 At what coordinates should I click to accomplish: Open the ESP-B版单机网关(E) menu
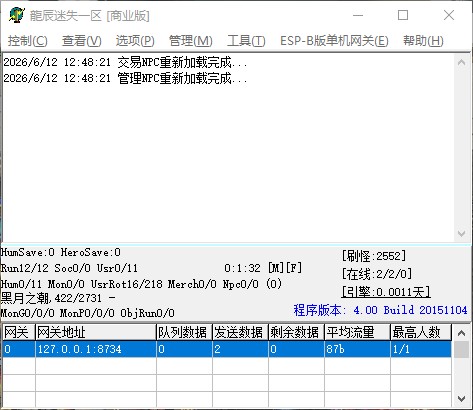334,41
